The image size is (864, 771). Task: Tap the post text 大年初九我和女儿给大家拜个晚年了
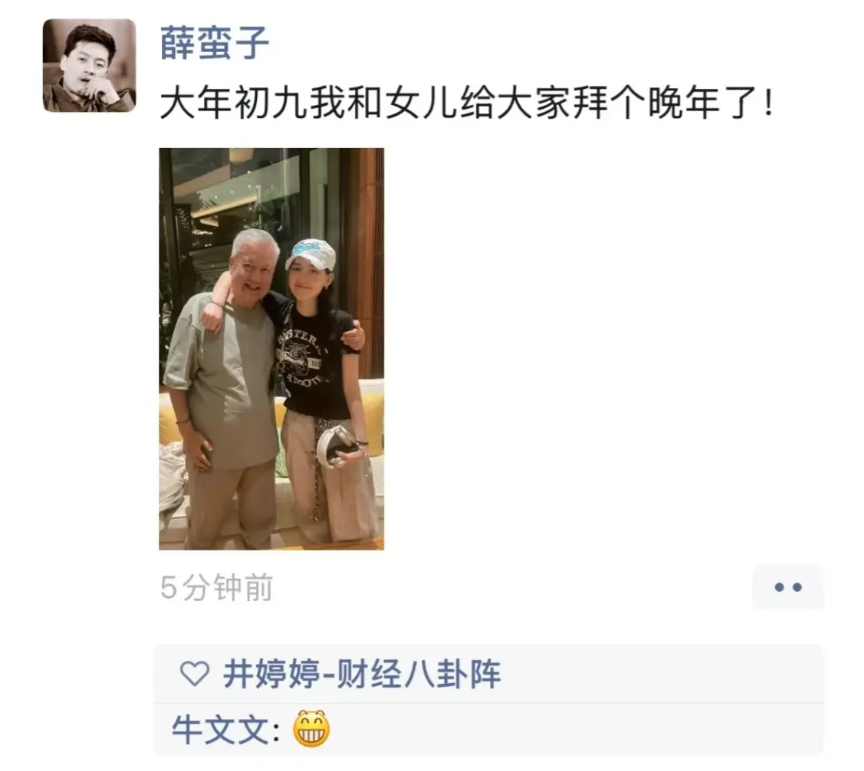(x=466, y=103)
